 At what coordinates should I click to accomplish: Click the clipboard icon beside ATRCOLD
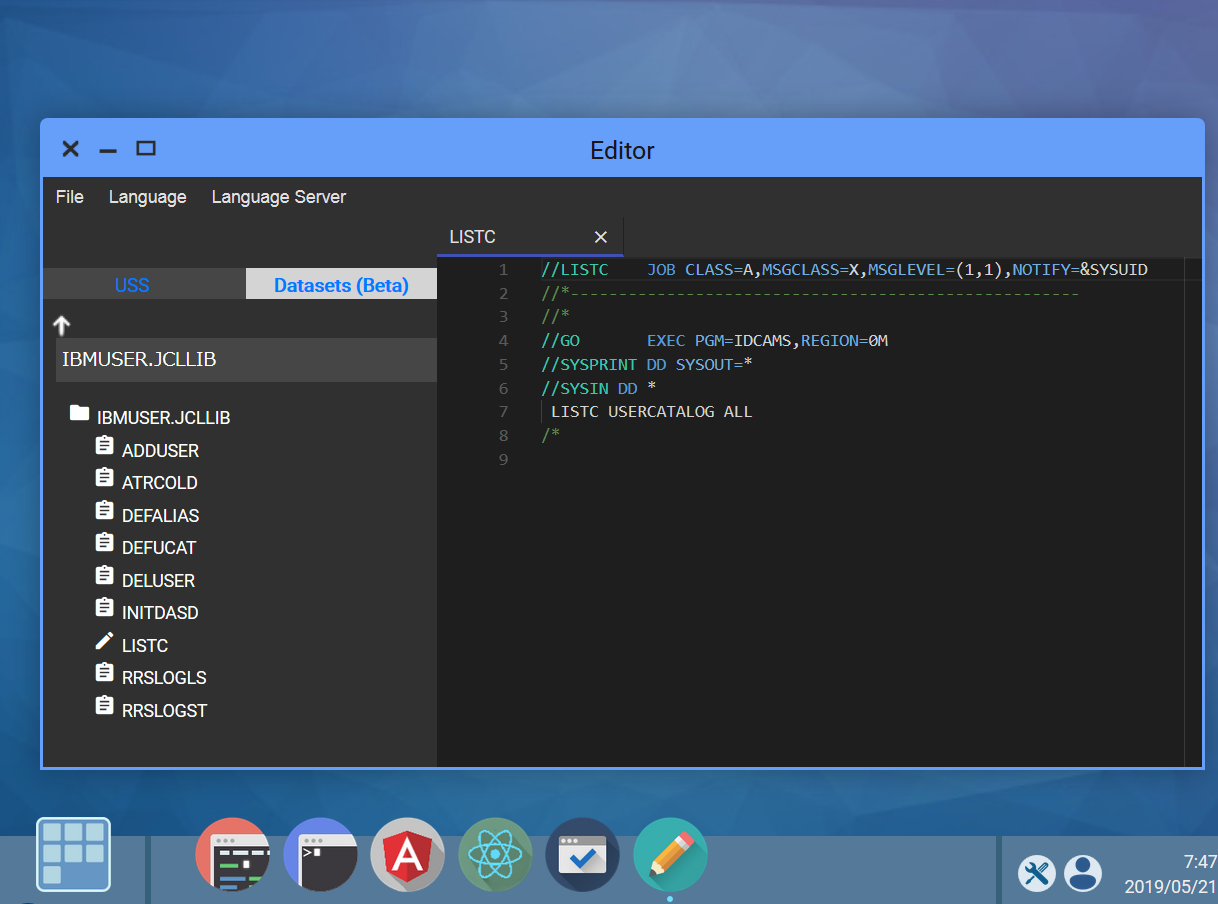pos(104,478)
